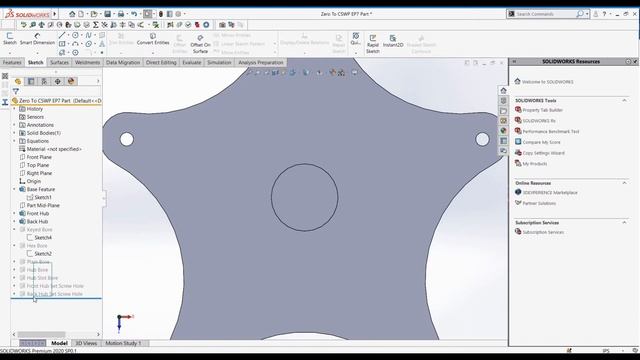Click the Print icon
The height and width of the screenshot is (360, 640).
(x=121, y=14)
